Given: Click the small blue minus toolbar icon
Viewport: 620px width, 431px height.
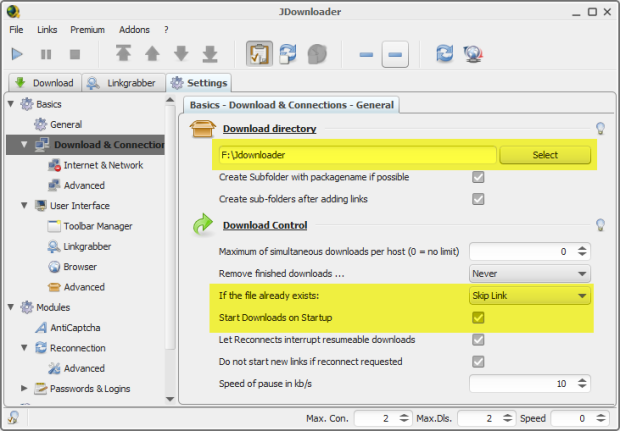Looking at the screenshot, I should click(x=366, y=55).
